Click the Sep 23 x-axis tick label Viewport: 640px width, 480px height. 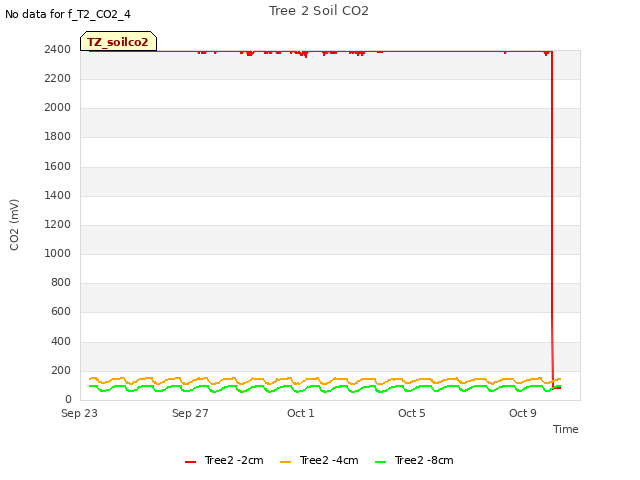(x=79, y=413)
